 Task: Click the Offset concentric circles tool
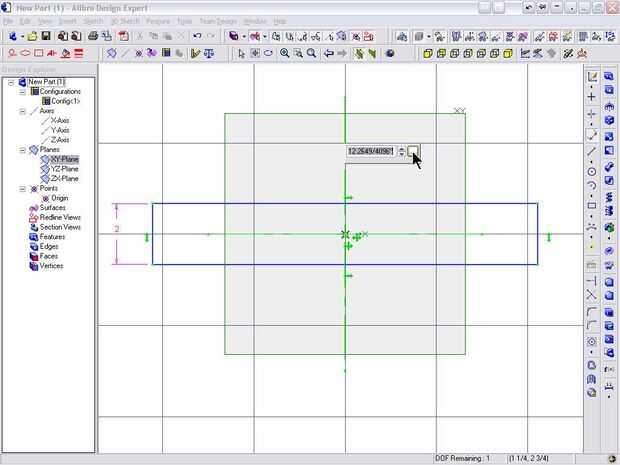pyautogui.click(x=592, y=341)
